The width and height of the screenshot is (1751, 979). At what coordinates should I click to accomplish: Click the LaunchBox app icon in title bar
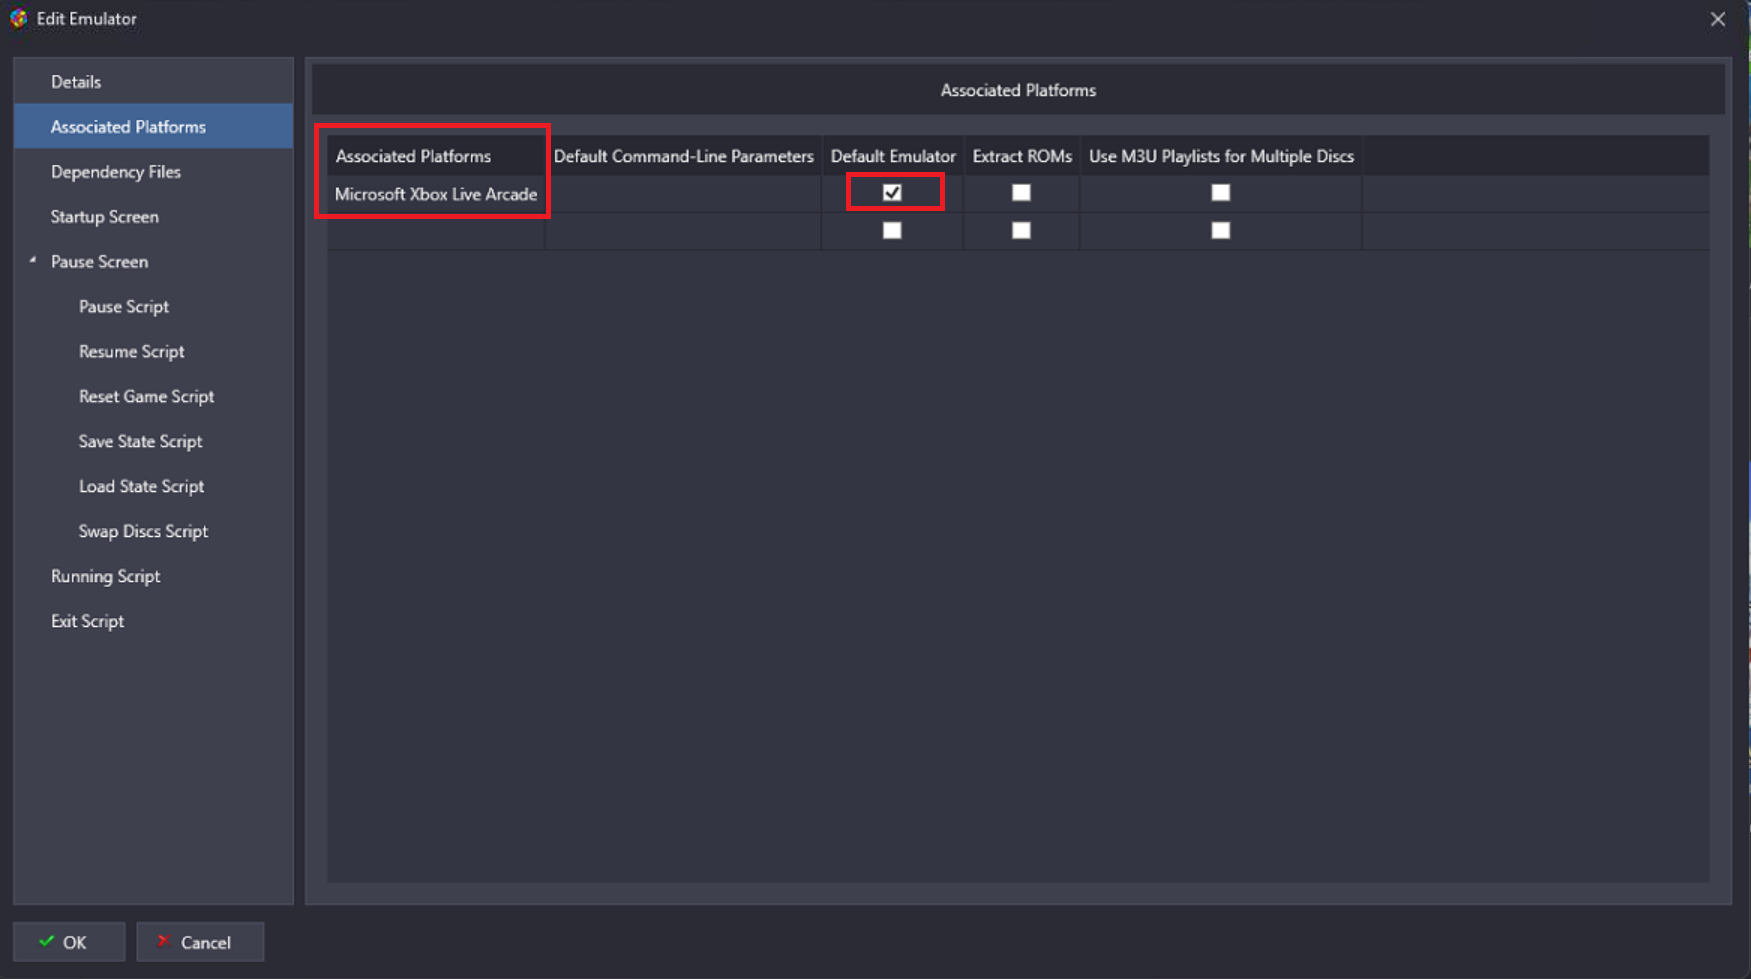18,18
